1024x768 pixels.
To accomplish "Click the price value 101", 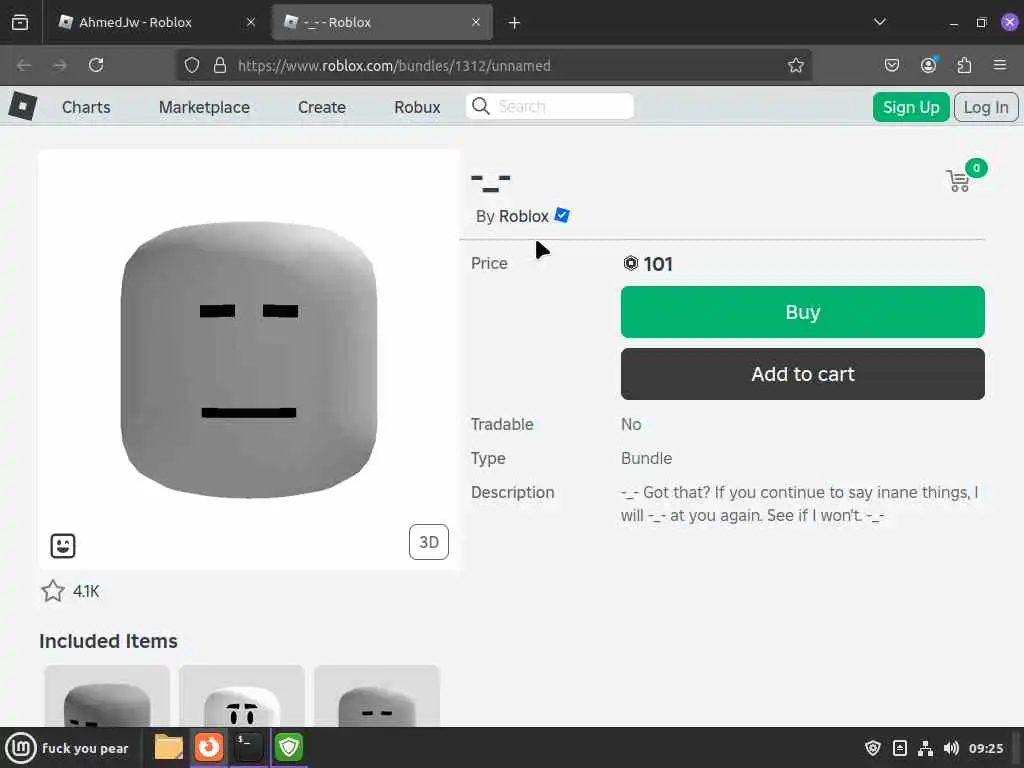I will [x=658, y=264].
